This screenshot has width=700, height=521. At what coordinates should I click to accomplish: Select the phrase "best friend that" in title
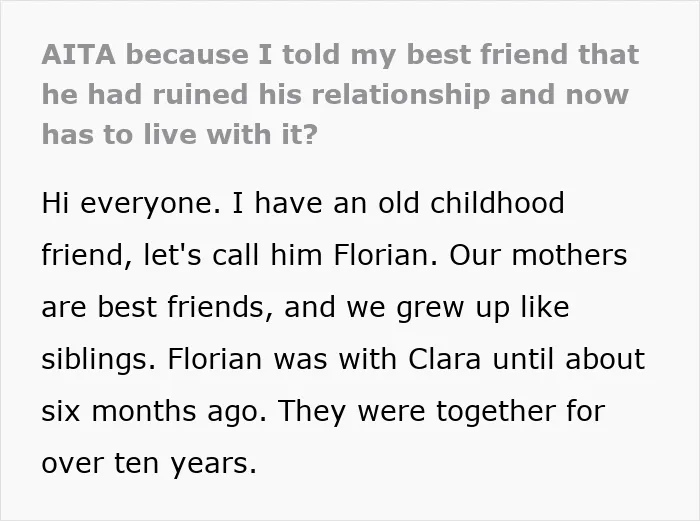tap(523, 54)
